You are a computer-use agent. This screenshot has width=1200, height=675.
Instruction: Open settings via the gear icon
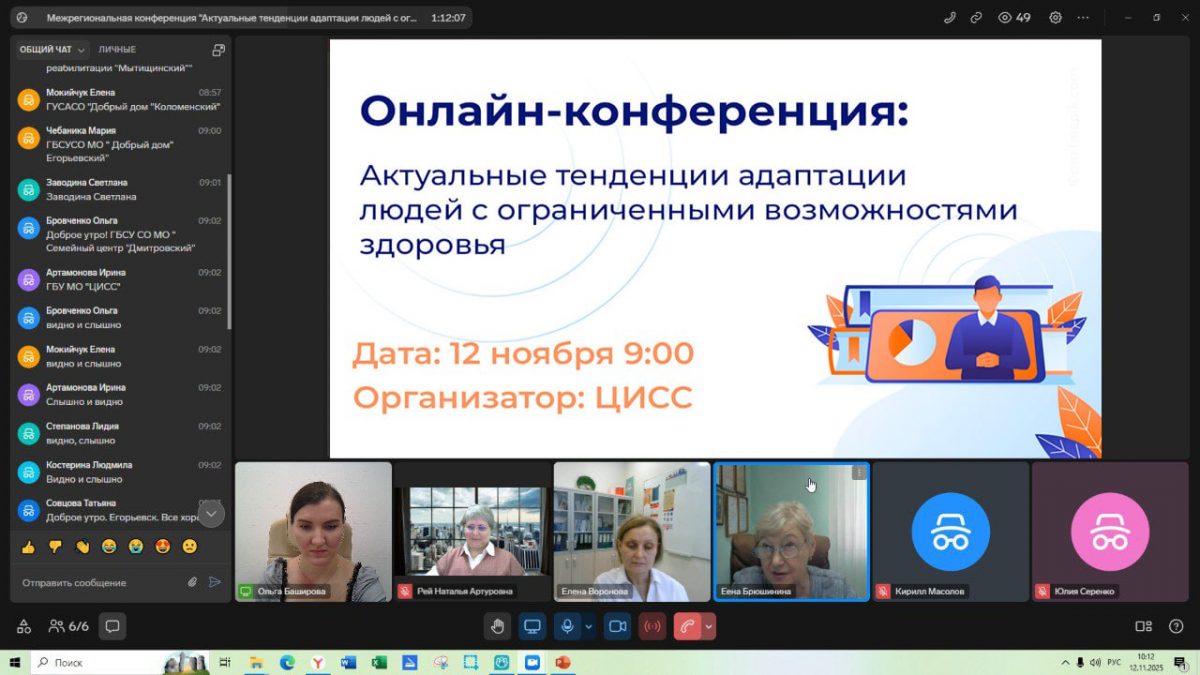[1055, 18]
